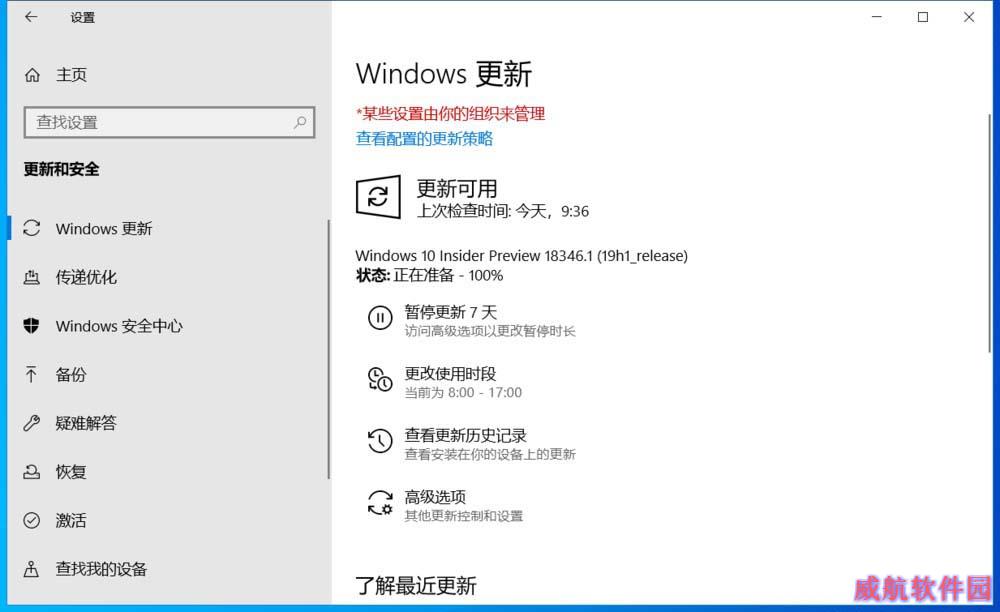Click the main content vertical scrollbar
This screenshot has height=612, width=1000.
tap(990, 233)
